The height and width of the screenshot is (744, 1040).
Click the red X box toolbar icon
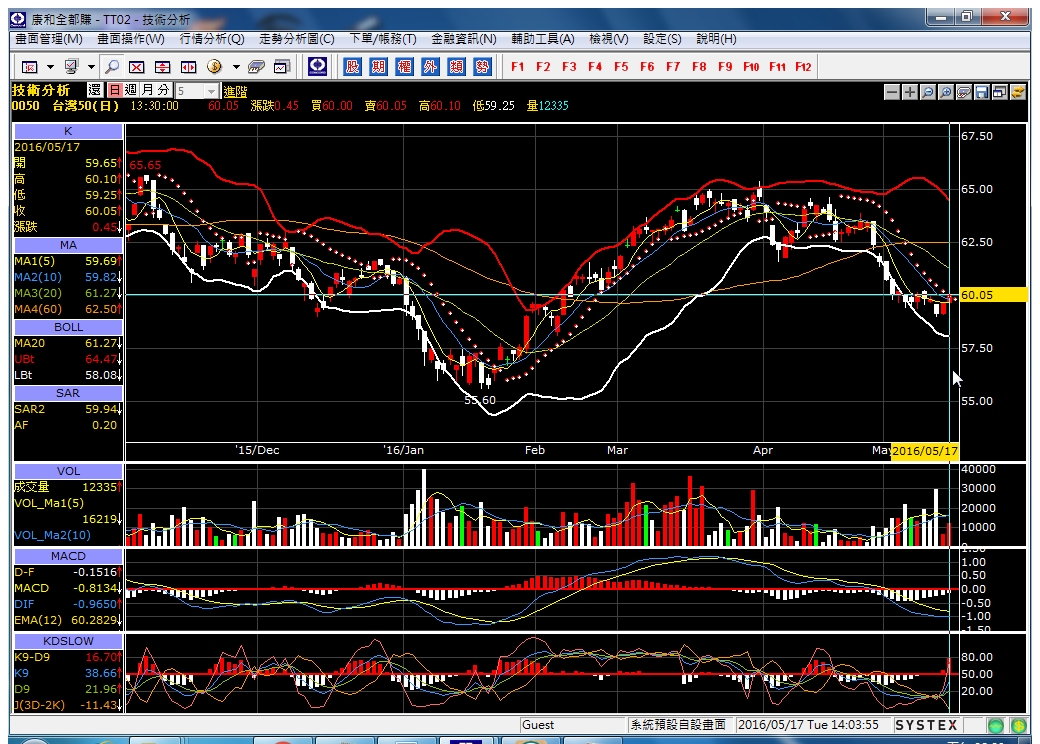(137, 67)
